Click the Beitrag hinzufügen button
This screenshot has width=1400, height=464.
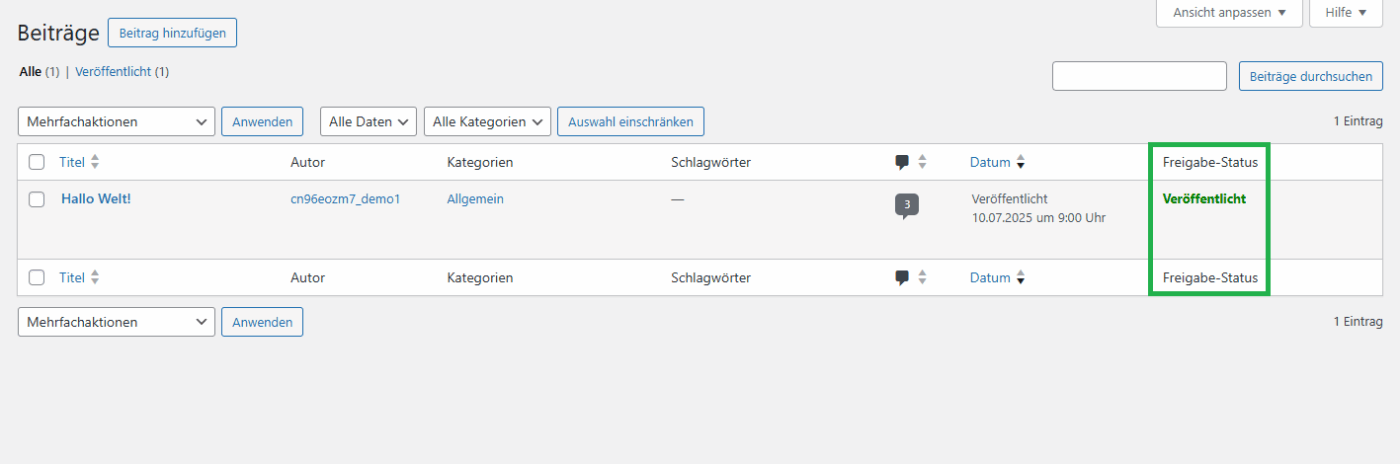(x=172, y=33)
